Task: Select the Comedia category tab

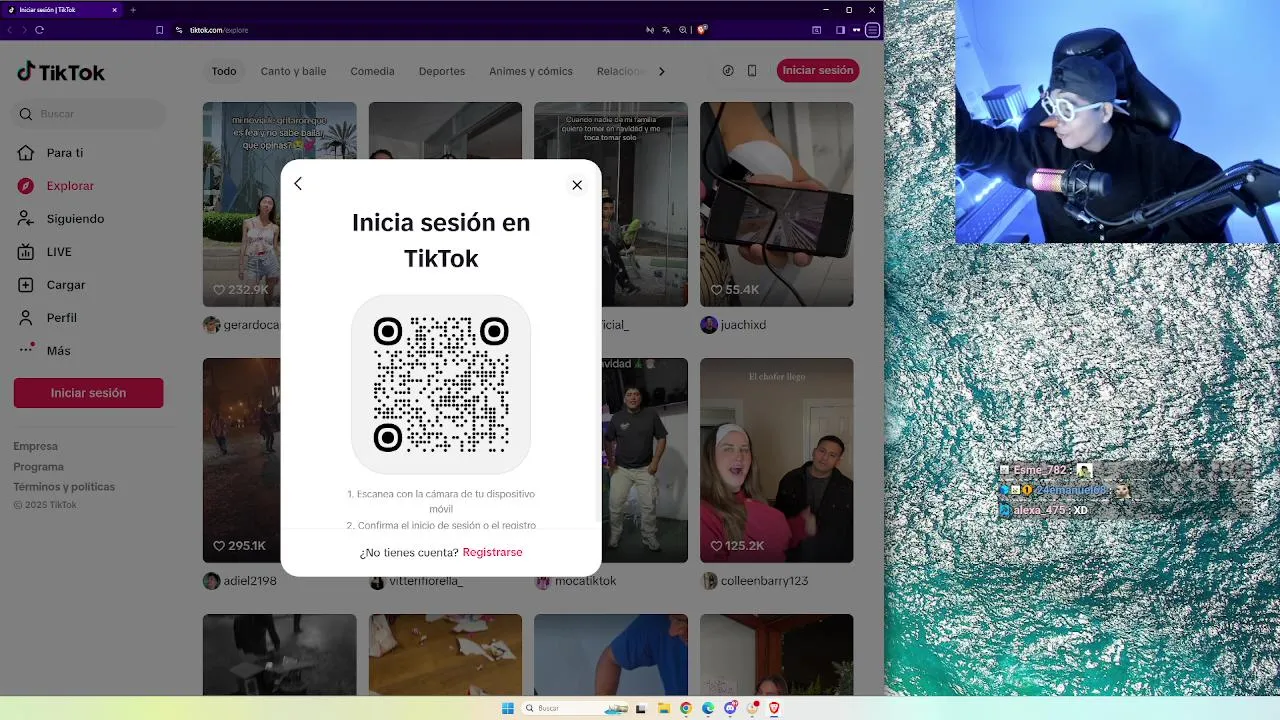Action: pos(372,71)
